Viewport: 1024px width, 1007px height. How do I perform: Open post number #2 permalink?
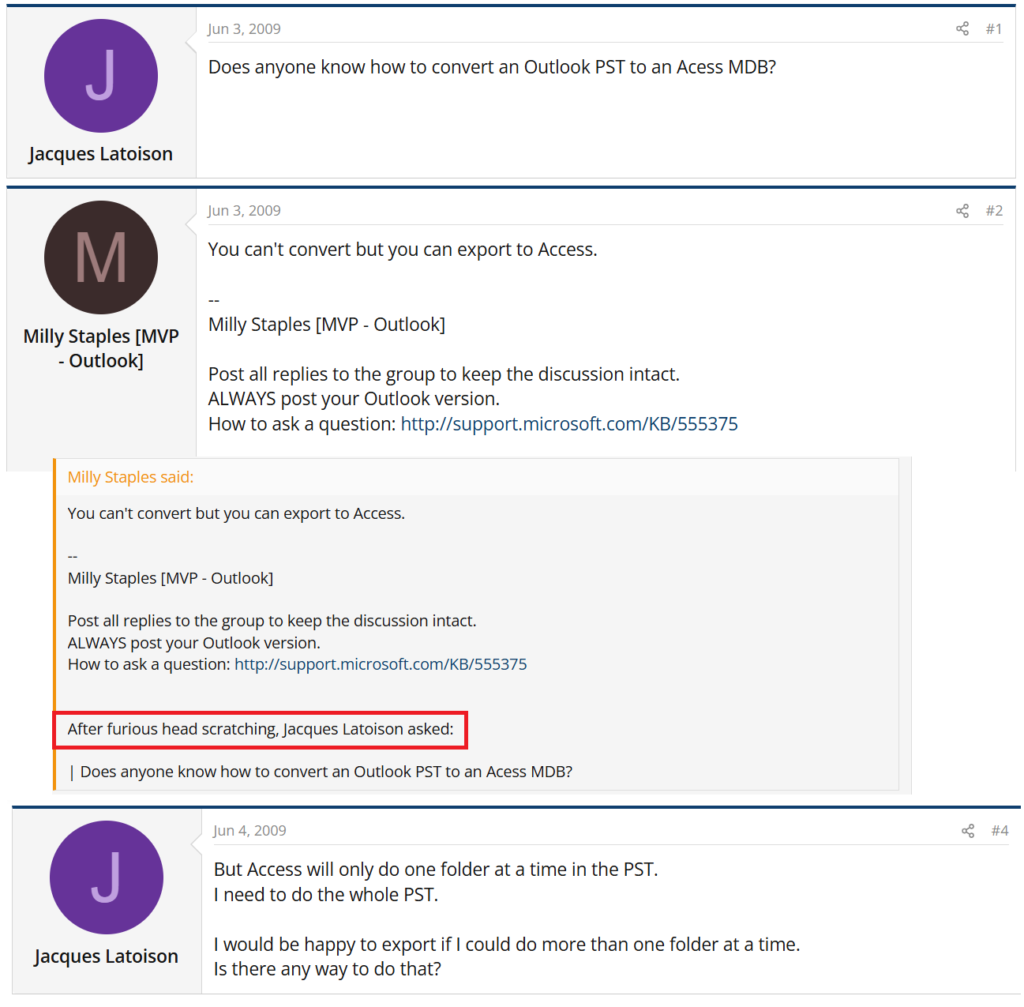994,211
